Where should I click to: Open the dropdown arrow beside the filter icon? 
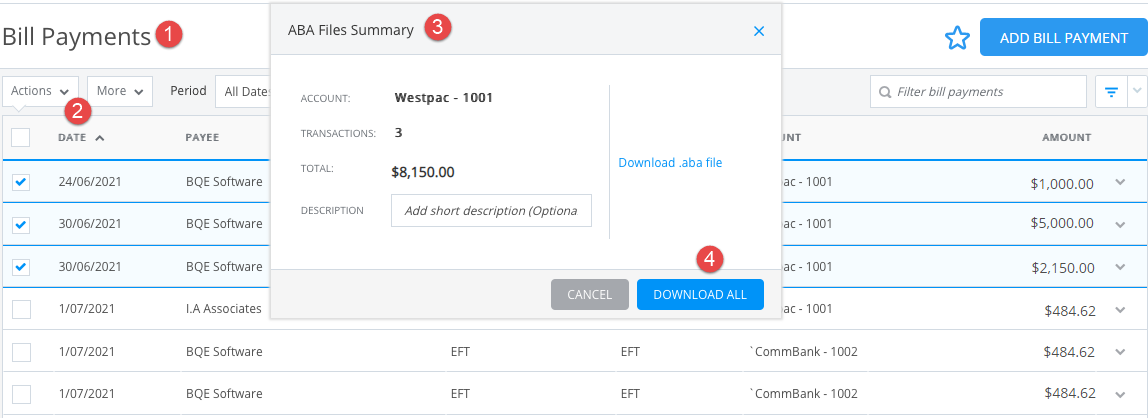coord(1137,91)
